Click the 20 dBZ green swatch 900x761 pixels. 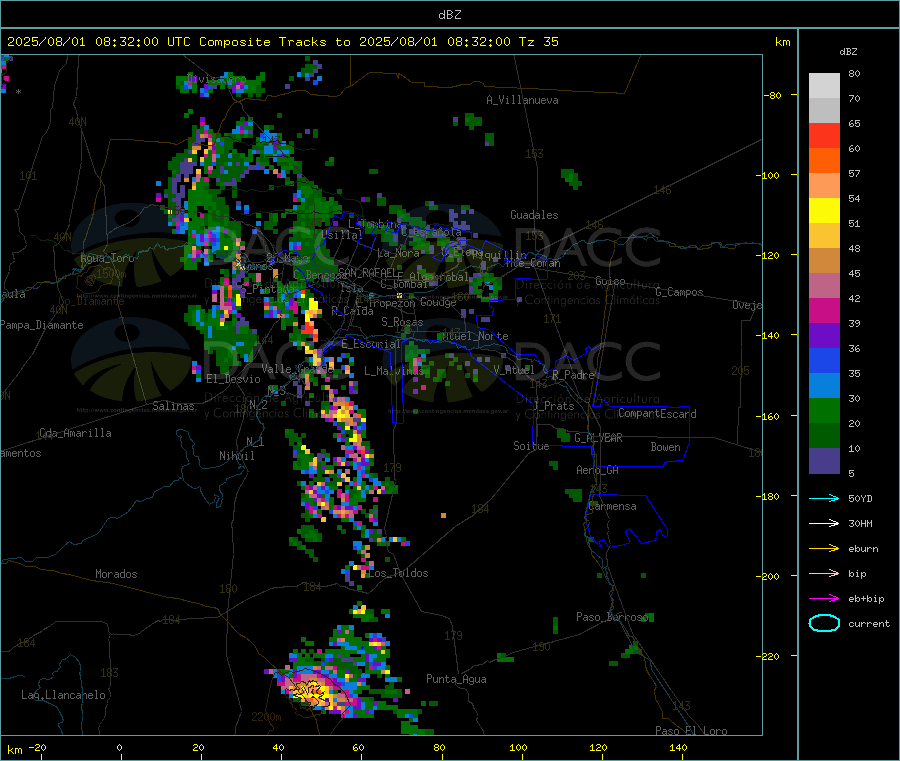(824, 410)
